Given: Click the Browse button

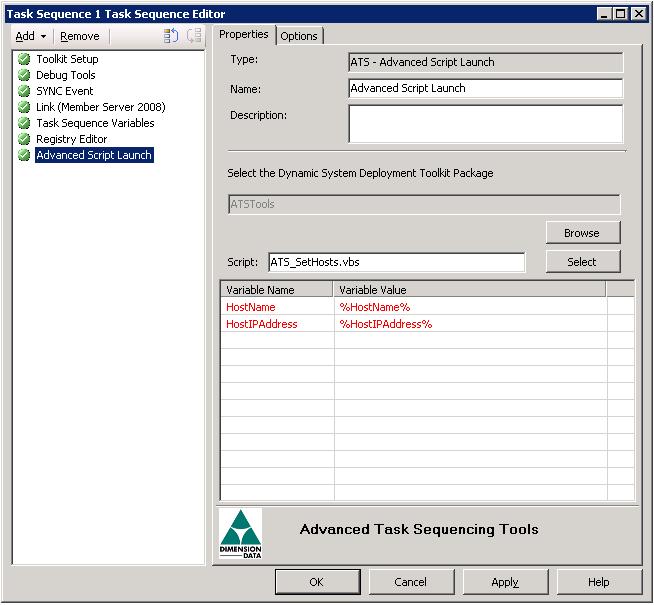Looking at the screenshot, I should (583, 233).
